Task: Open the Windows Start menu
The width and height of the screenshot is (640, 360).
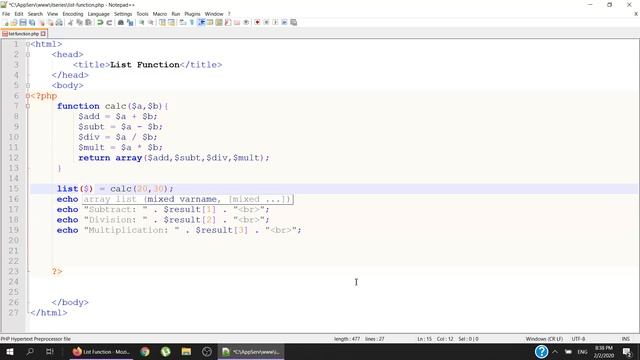Action: click(10, 351)
